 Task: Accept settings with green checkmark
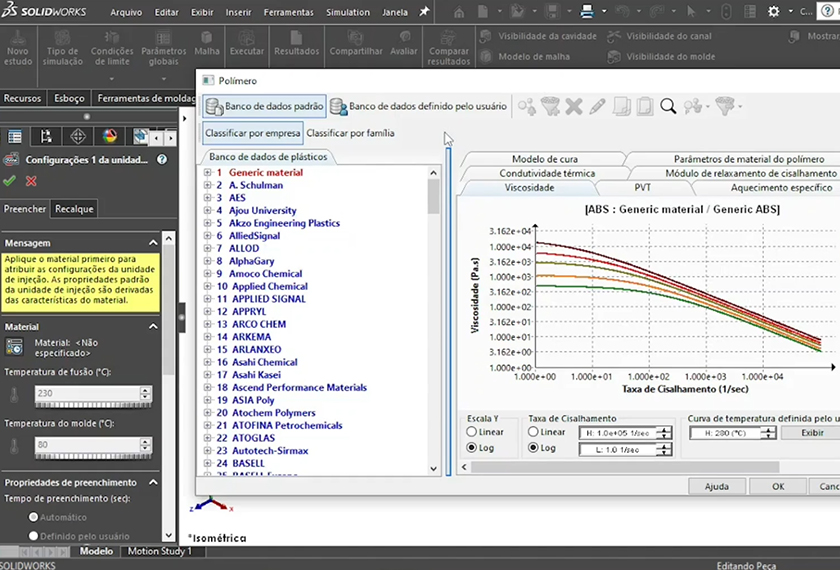point(9,181)
